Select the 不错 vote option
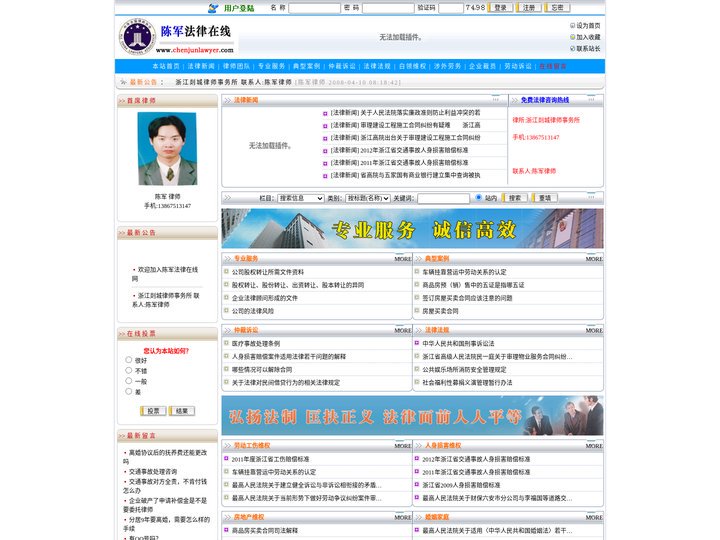This screenshot has height=540, width=720. (129, 370)
